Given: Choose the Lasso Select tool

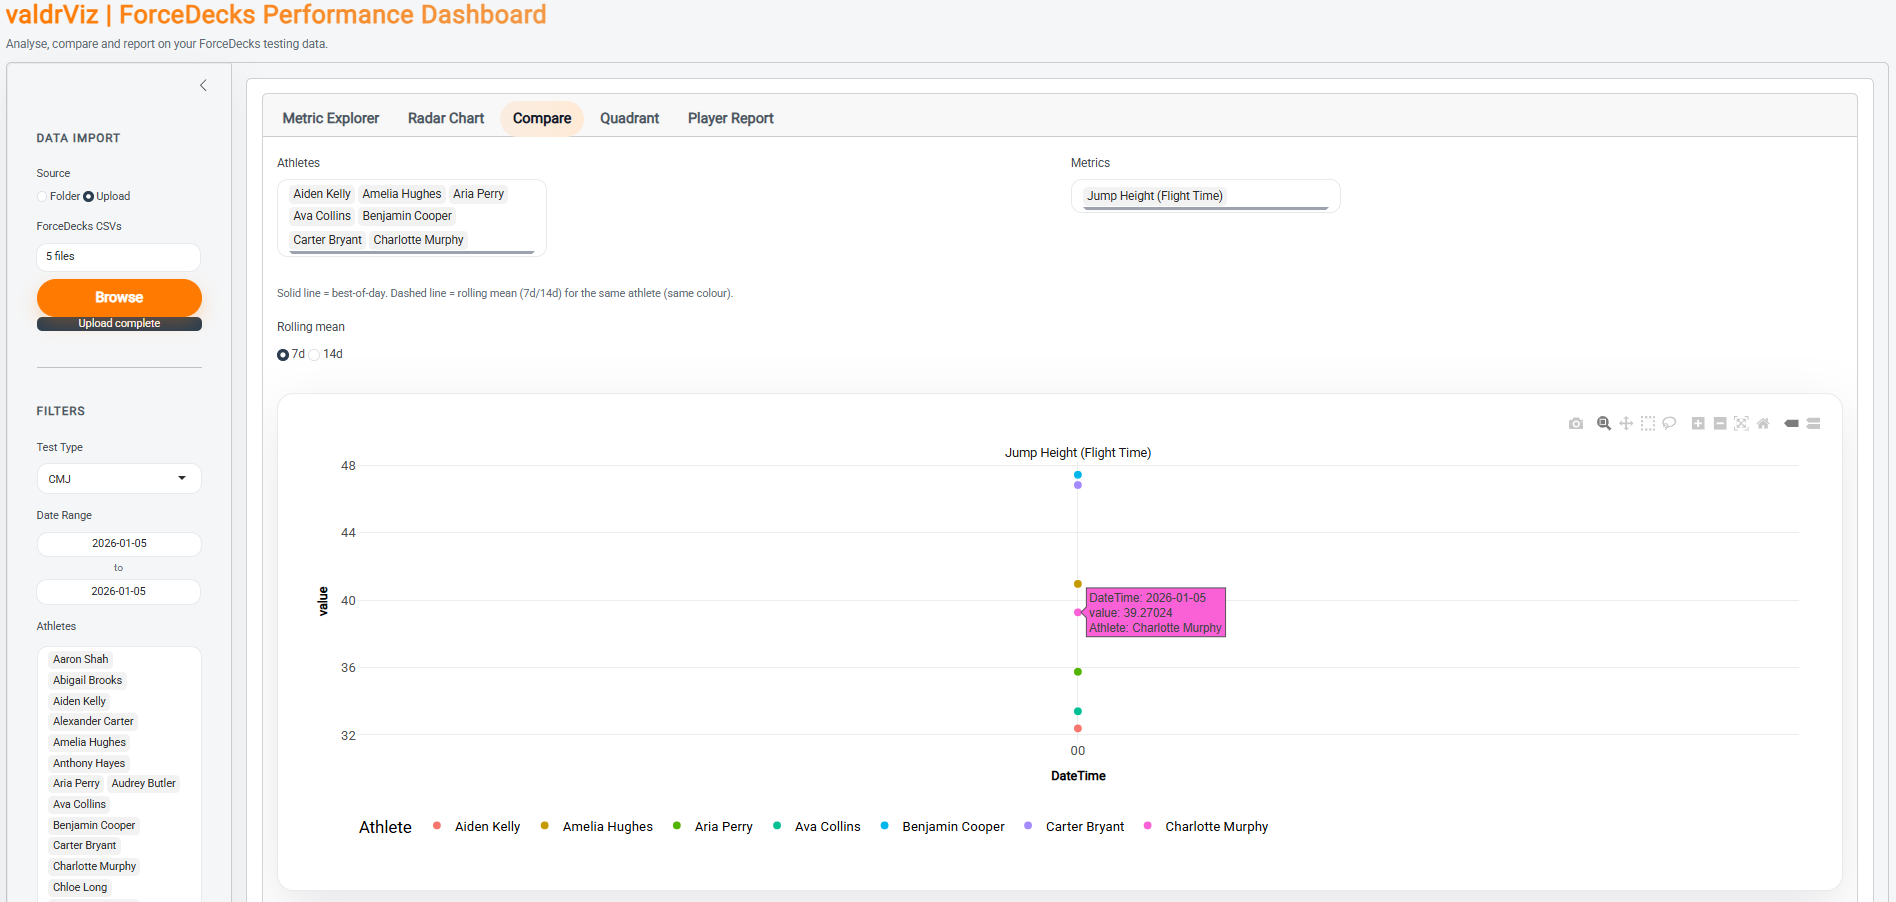Looking at the screenshot, I should coord(1669,424).
